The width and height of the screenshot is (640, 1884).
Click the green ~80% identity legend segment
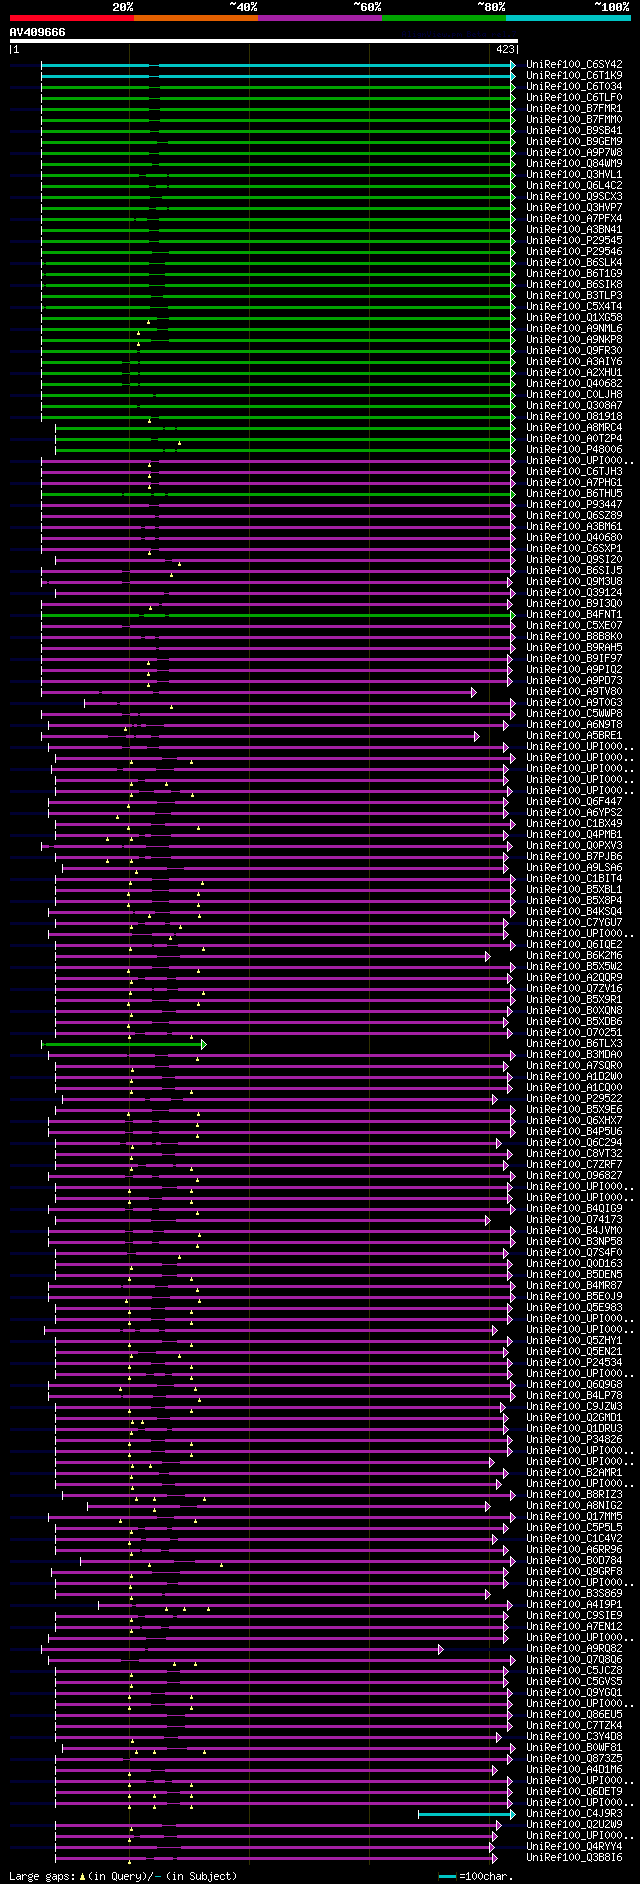tap(443, 18)
